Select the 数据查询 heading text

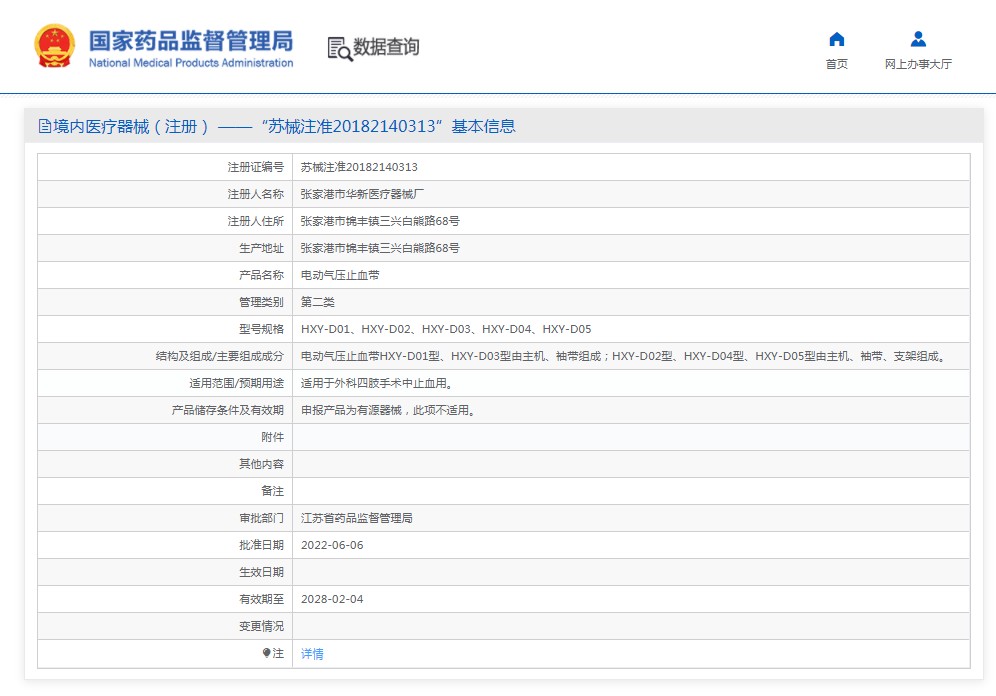[386, 47]
